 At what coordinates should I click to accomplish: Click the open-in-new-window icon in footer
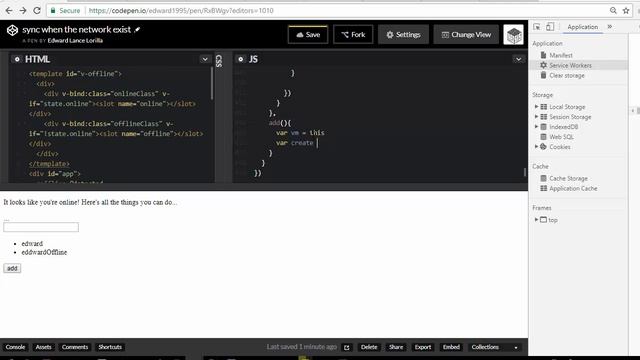pos(347,347)
